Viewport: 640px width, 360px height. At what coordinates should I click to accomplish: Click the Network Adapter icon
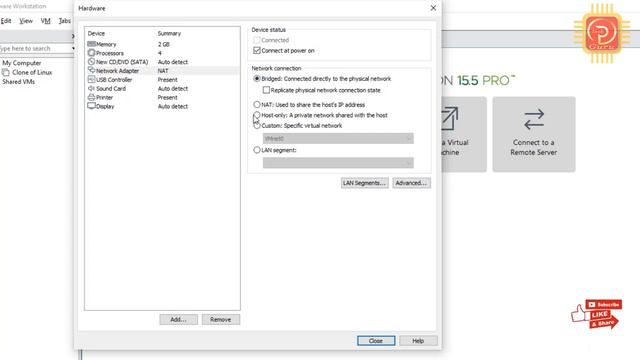click(91, 71)
